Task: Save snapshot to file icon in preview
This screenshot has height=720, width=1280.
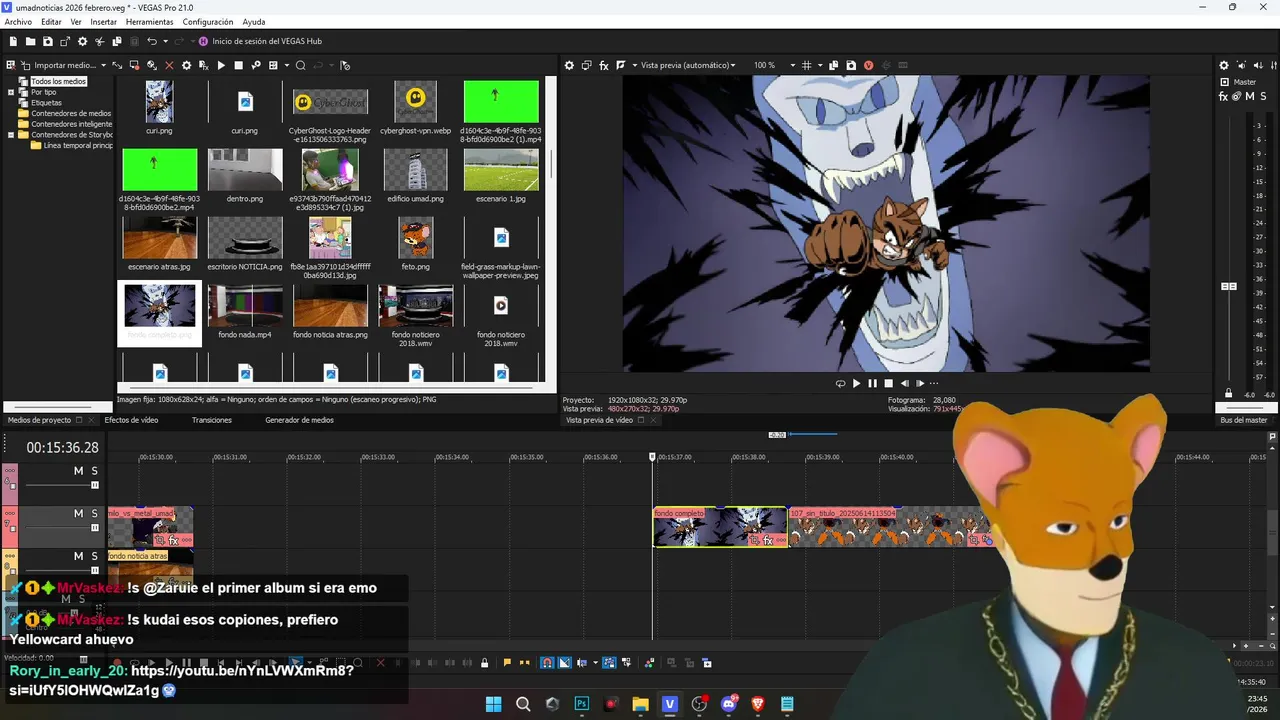Action: [x=851, y=65]
